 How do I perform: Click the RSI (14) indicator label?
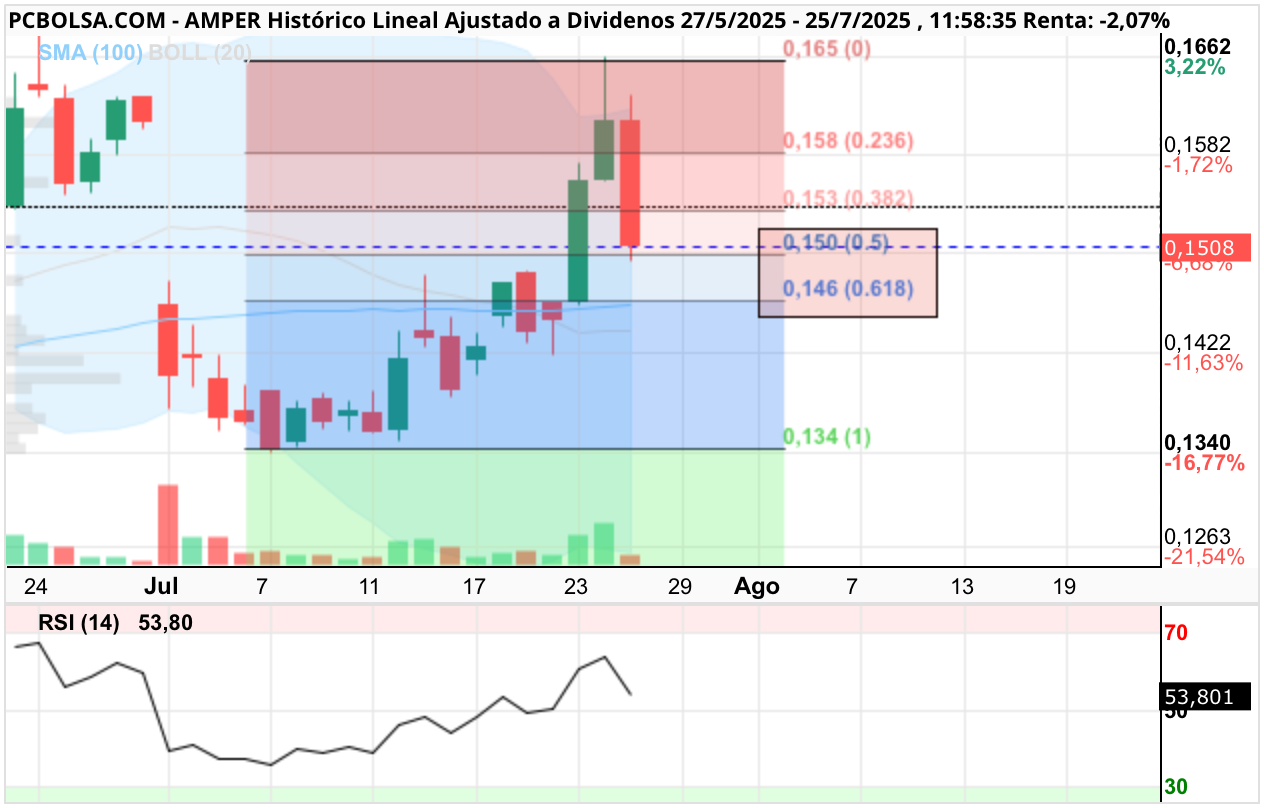[x=78, y=623]
